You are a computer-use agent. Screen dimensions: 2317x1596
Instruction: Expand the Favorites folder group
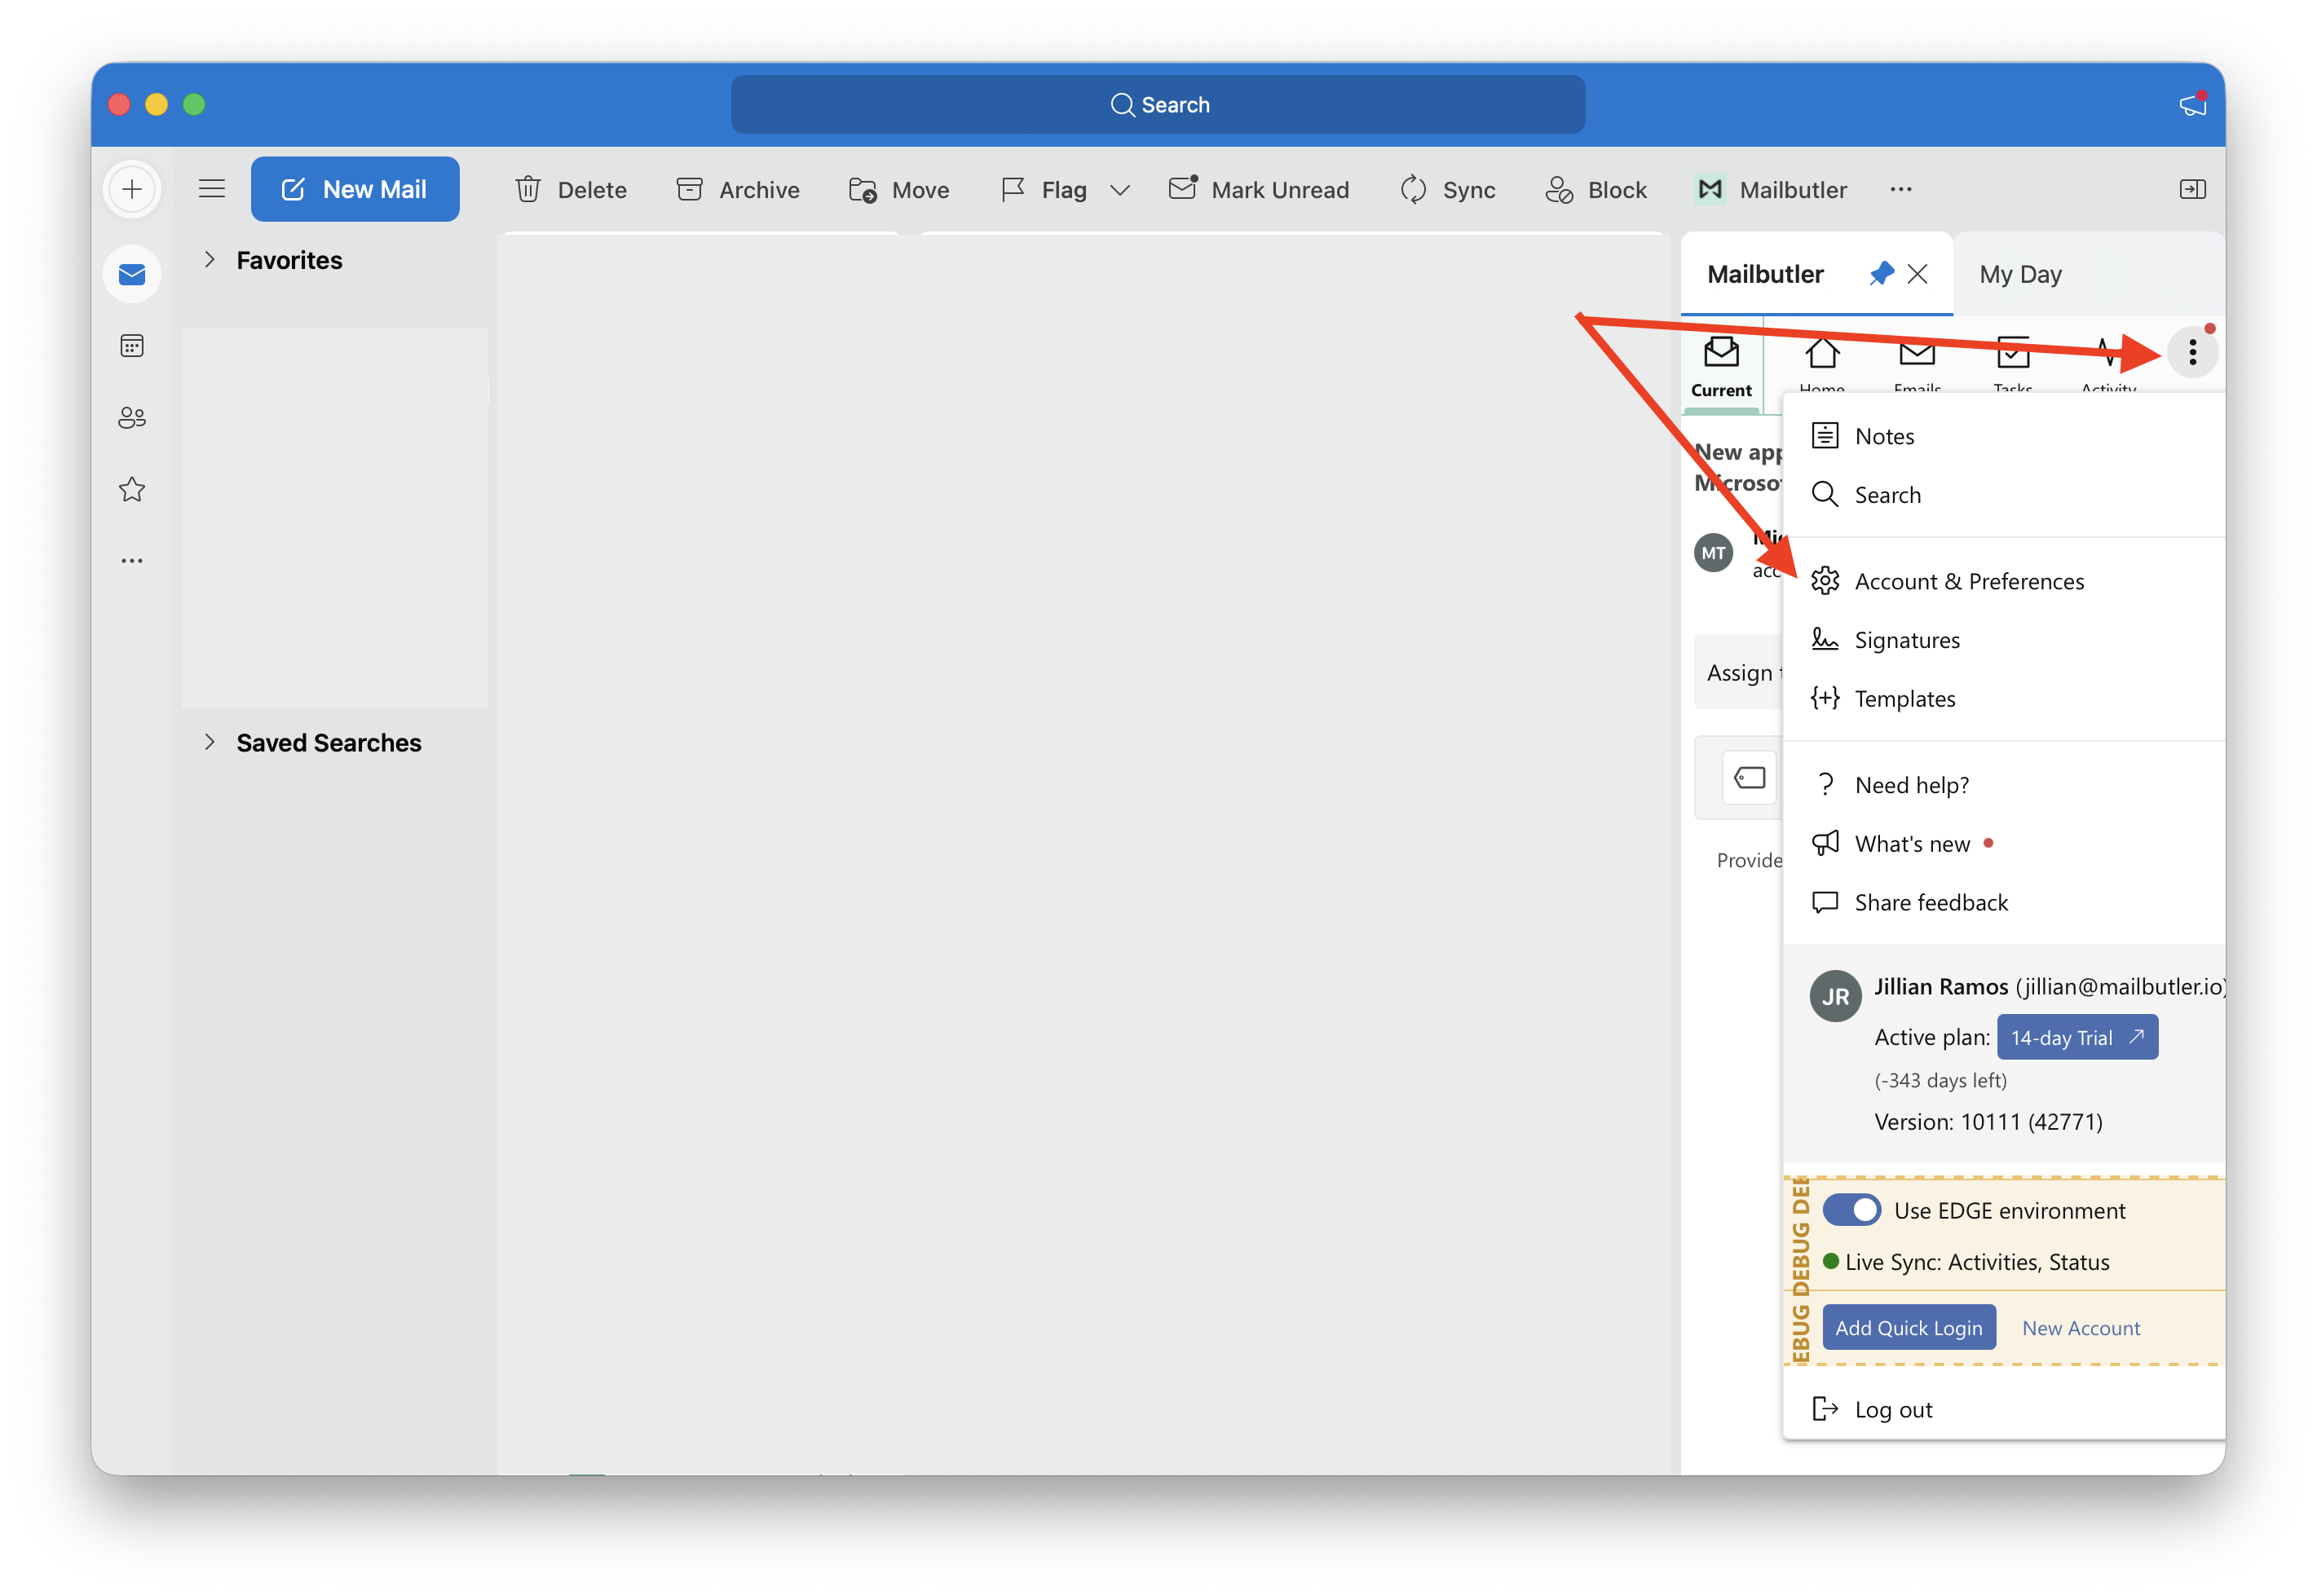click(x=209, y=260)
